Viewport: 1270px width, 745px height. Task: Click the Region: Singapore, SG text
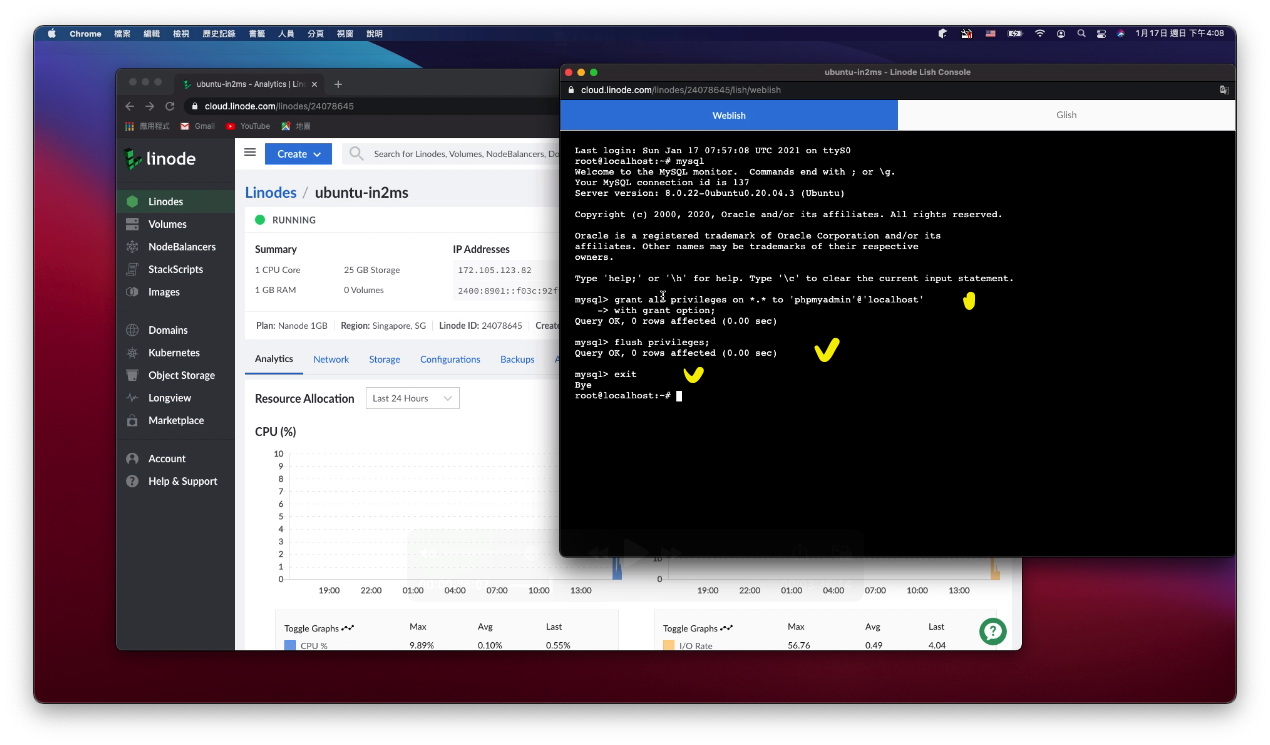point(383,326)
